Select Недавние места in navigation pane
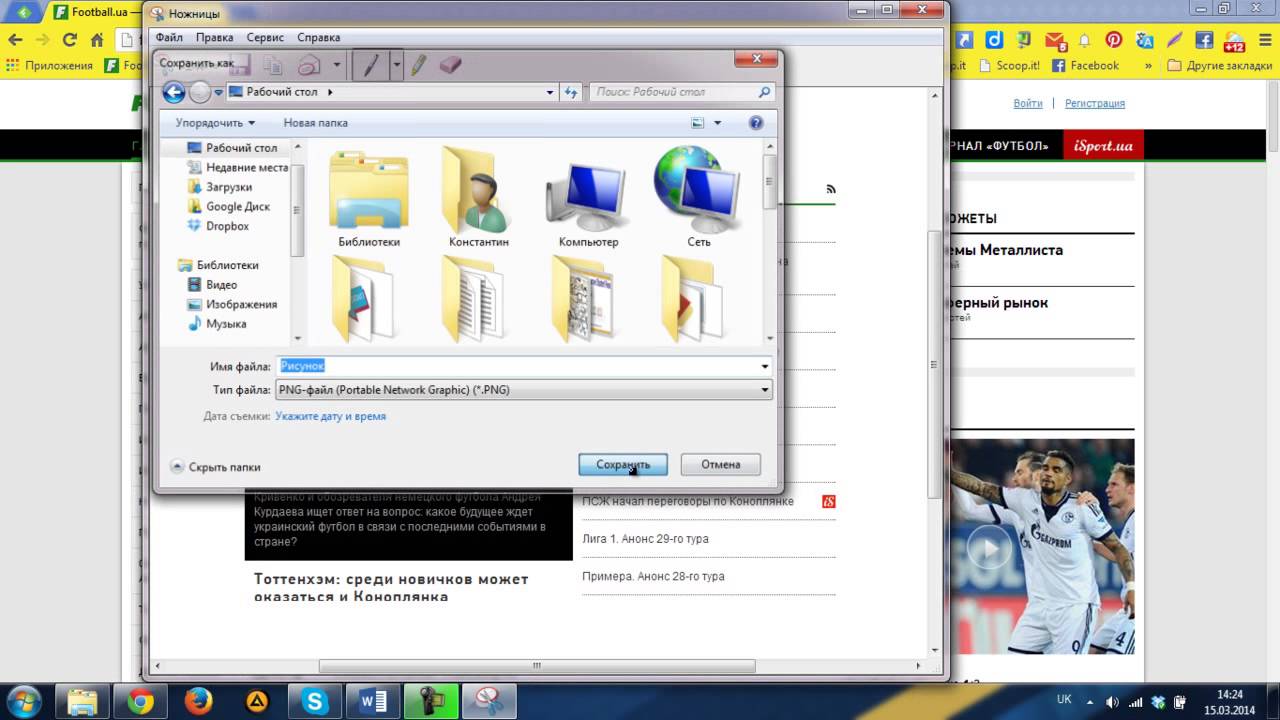Screen dimensions: 1280x720 (238, 167)
